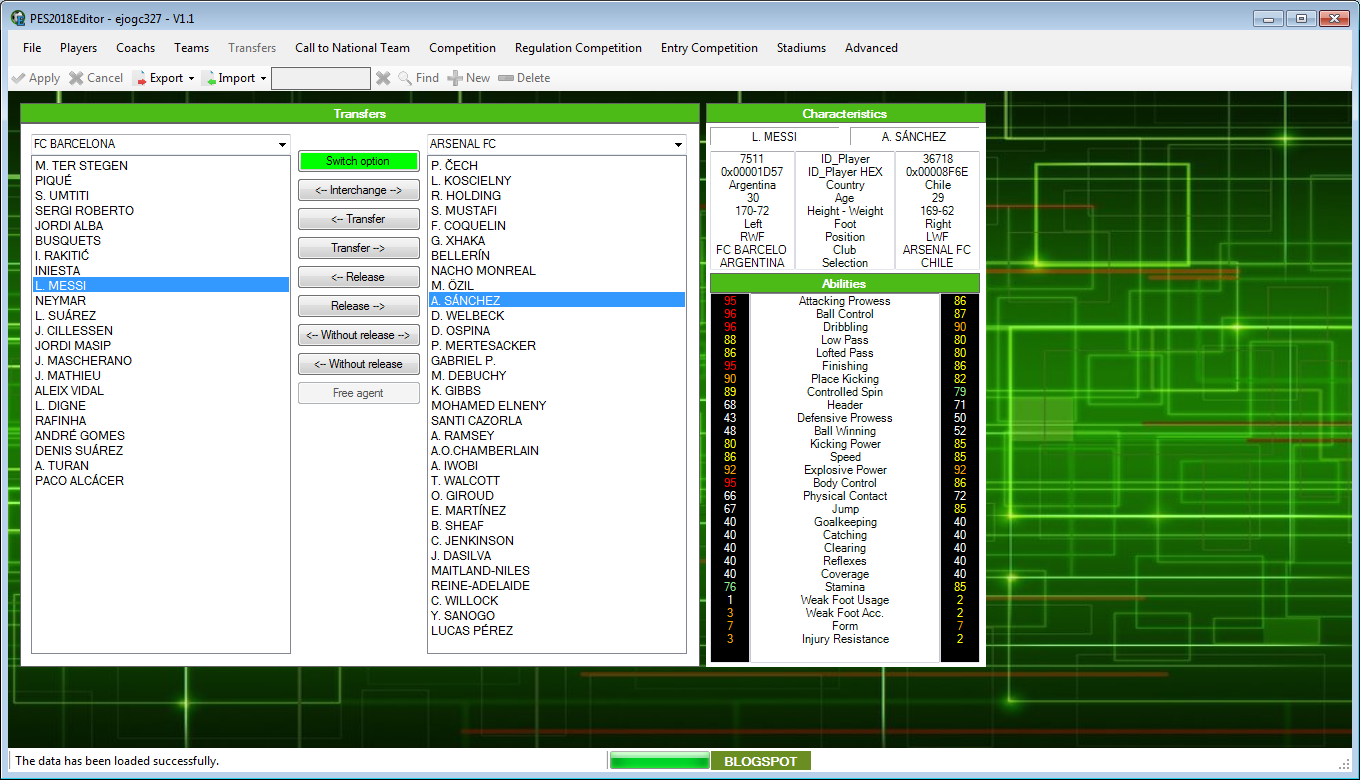Image resolution: width=1360 pixels, height=780 pixels.
Task: Open the Coachs menu
Action: coord(136,48)
